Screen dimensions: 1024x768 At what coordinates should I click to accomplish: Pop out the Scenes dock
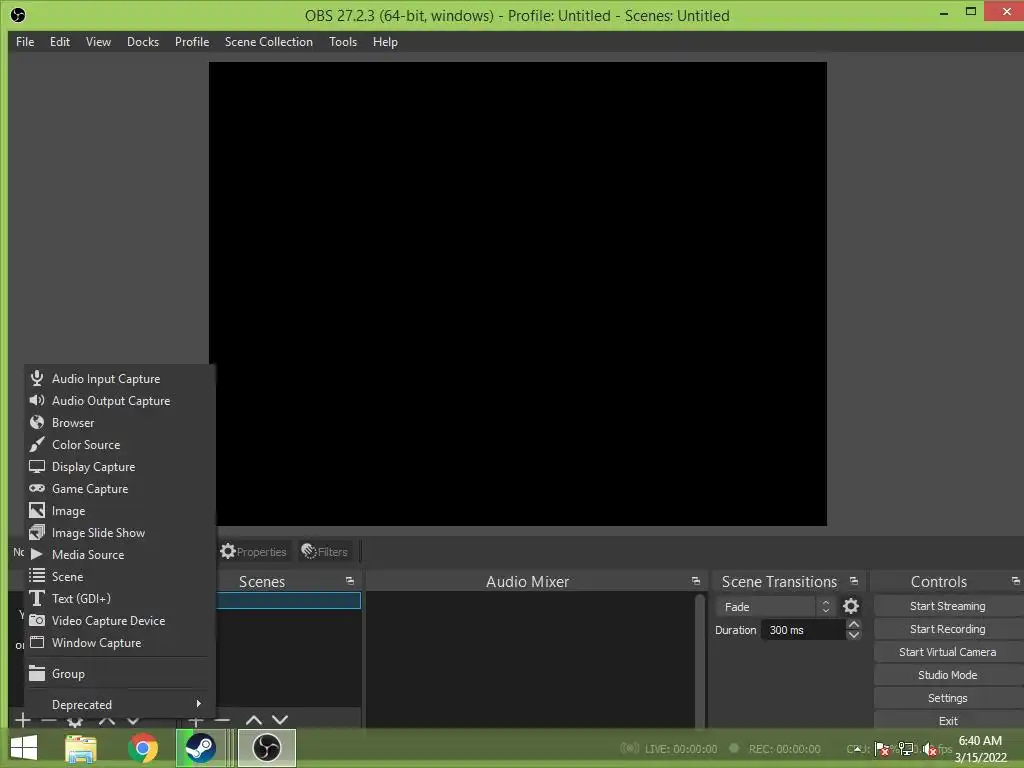coord(350,581)
